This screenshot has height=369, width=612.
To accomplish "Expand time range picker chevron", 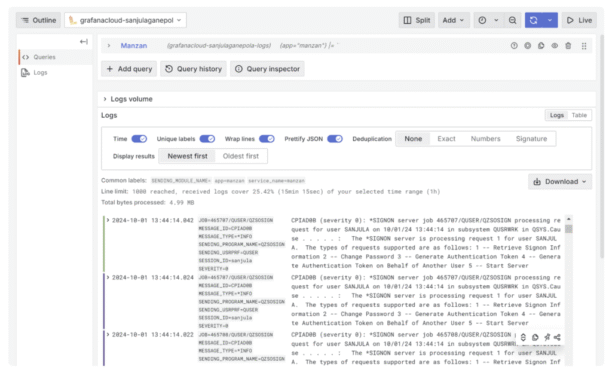I will click(x=496, y=20).
